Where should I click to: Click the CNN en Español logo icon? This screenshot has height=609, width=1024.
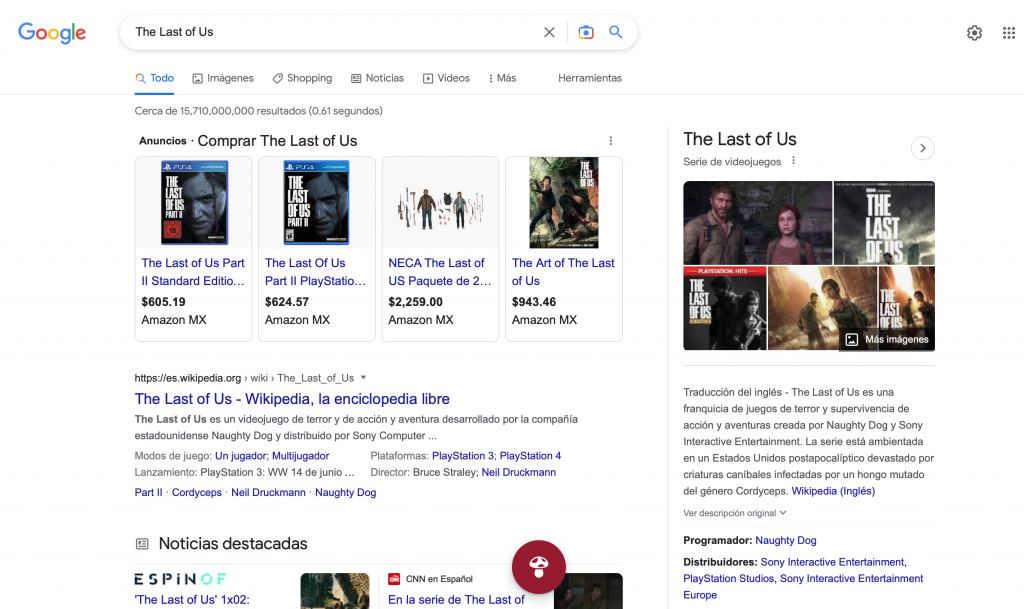point(394,579)
